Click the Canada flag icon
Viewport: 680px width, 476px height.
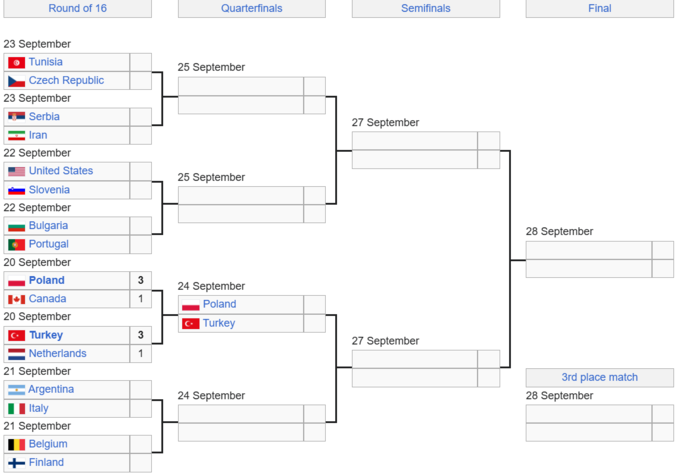point(16,299)
